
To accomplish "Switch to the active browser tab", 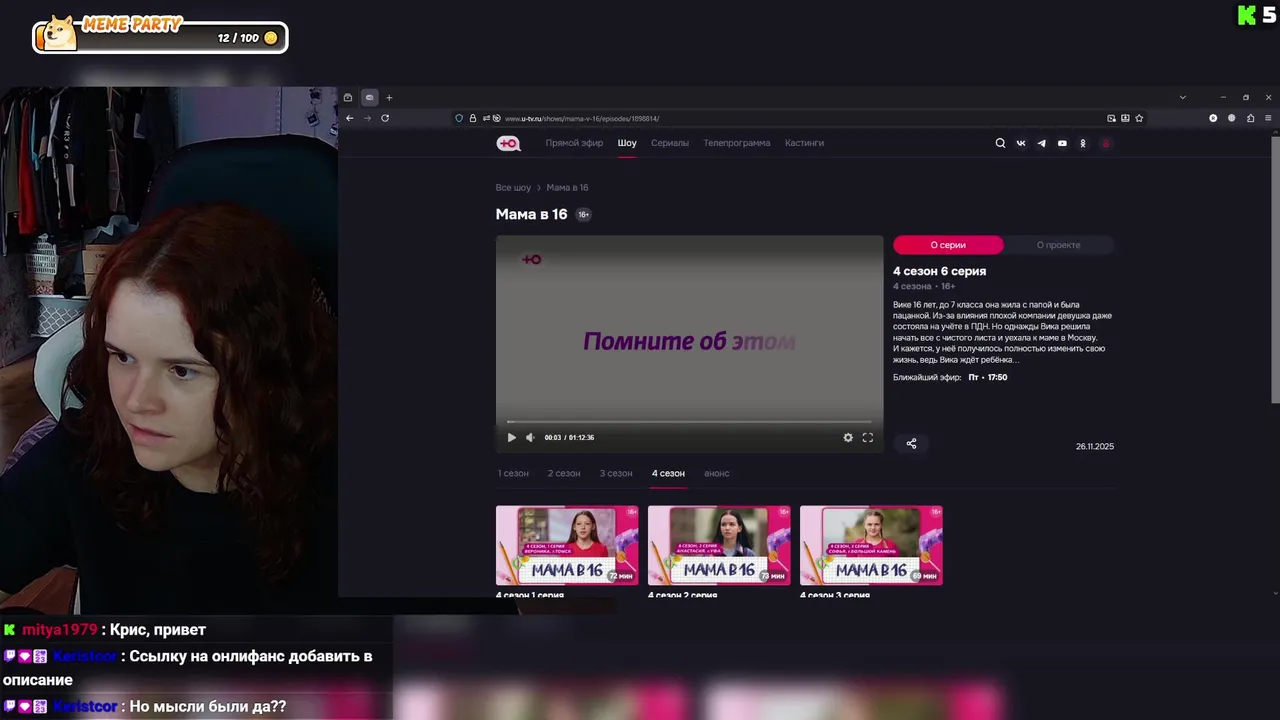I will click(x=369, y=97).
